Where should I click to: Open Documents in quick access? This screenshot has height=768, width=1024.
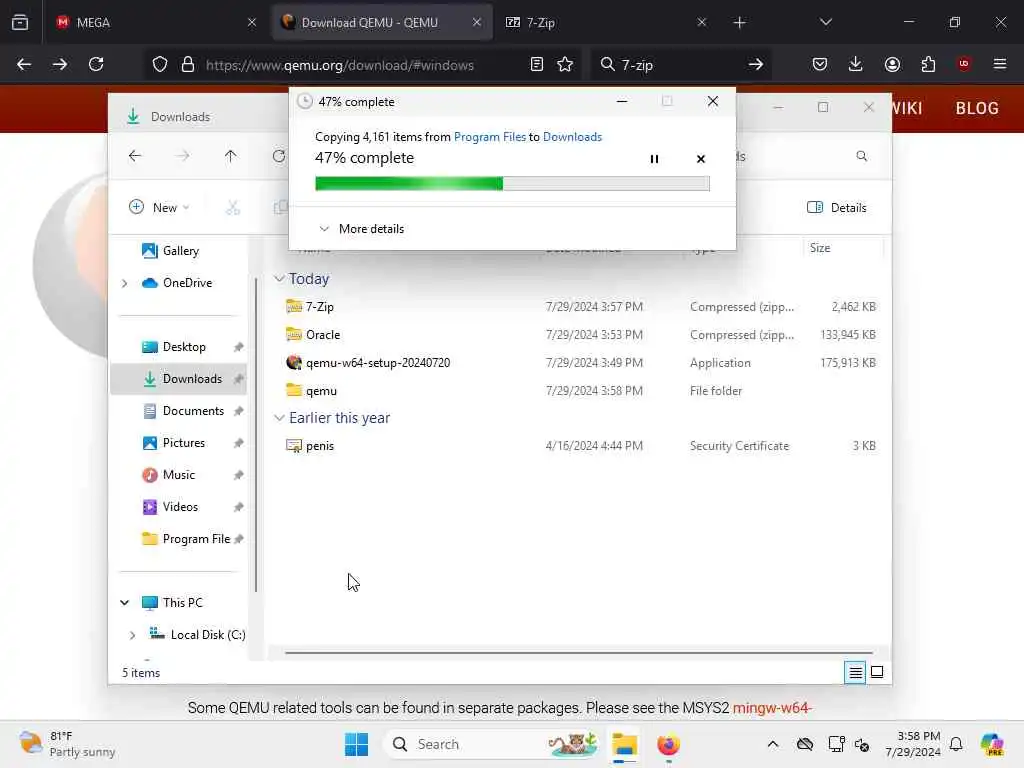click(x=193, y=411)
